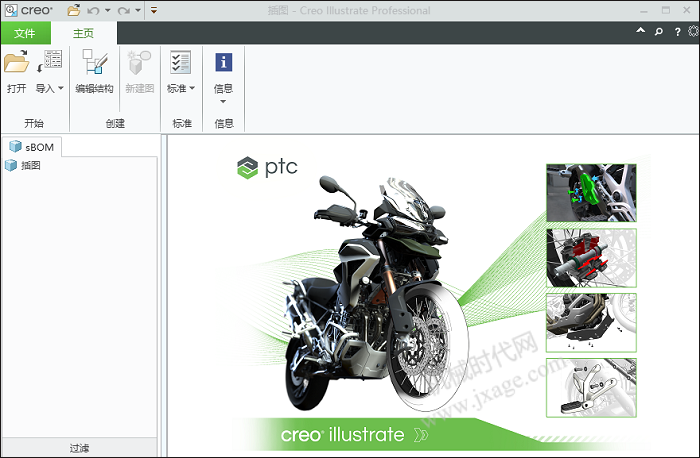The width and height of the screenshot is (700, 458).
Task: Click the red wheel axle thumbnail
Action: click(x=591, y=258)
